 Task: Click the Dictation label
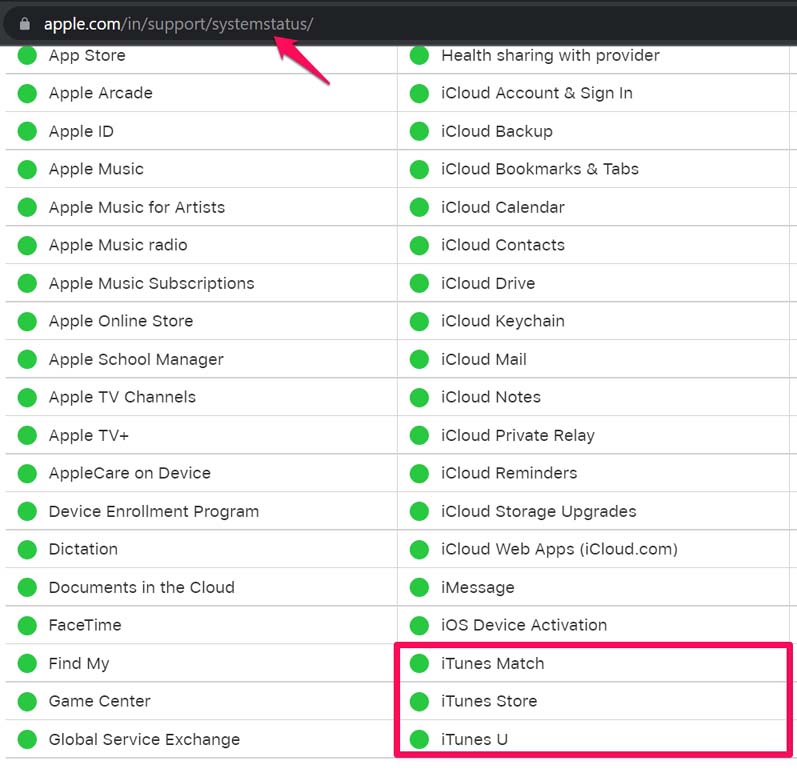coord(83,549)
